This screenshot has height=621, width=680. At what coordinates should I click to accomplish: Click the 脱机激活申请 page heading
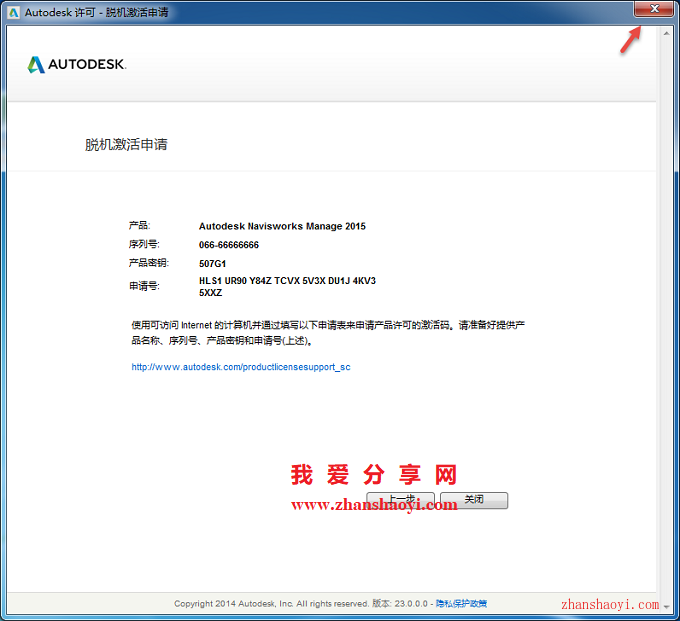126,144
